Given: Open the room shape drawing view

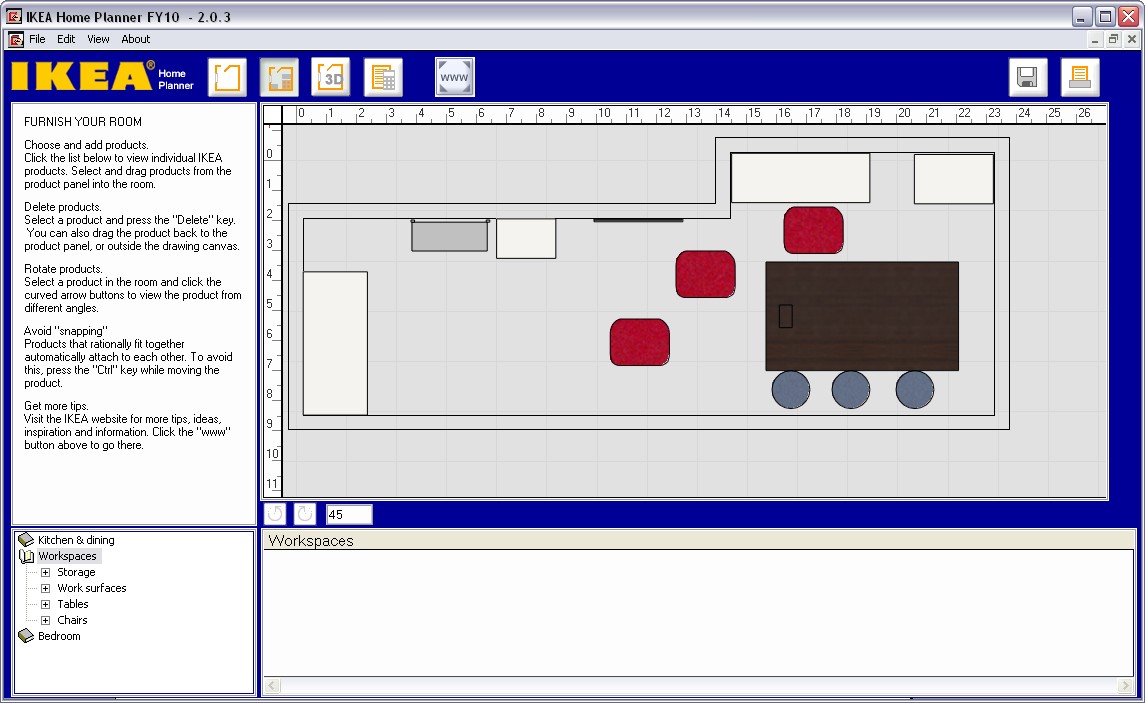Looking at the screenshot, I should point(227,77).
